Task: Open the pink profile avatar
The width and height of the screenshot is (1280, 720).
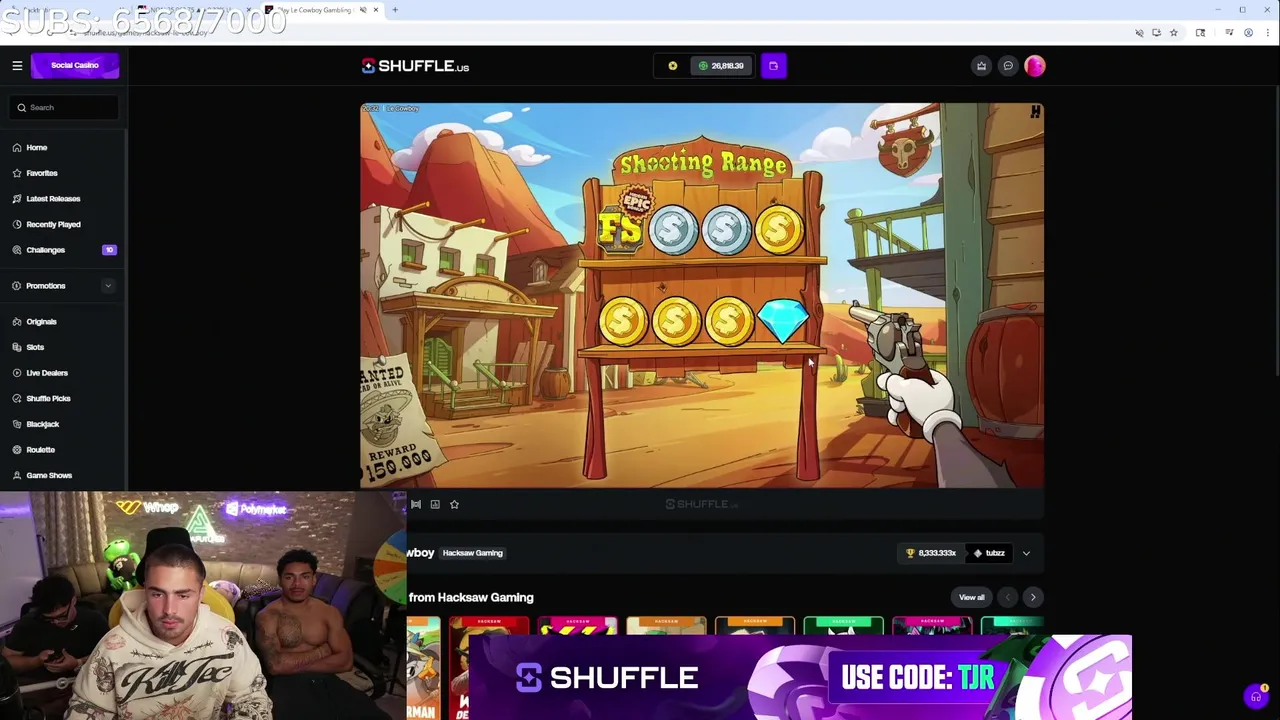Action: click(x=1035, y=66)
